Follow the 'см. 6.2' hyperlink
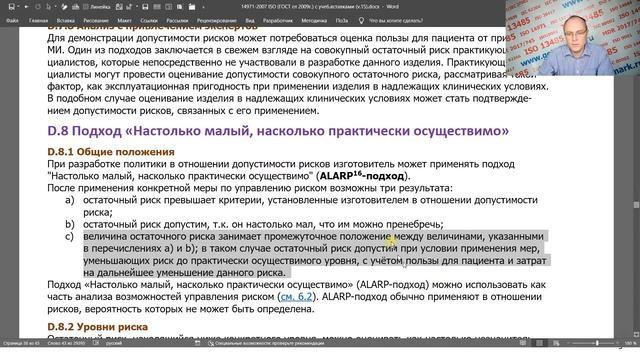640x360 pixels. click(296, 297)
